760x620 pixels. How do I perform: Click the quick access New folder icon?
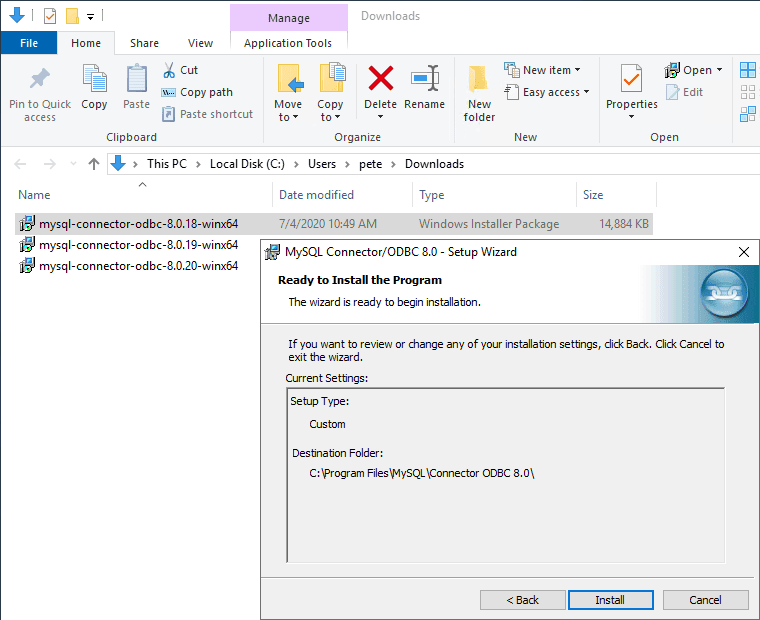[x=72, y=16]
